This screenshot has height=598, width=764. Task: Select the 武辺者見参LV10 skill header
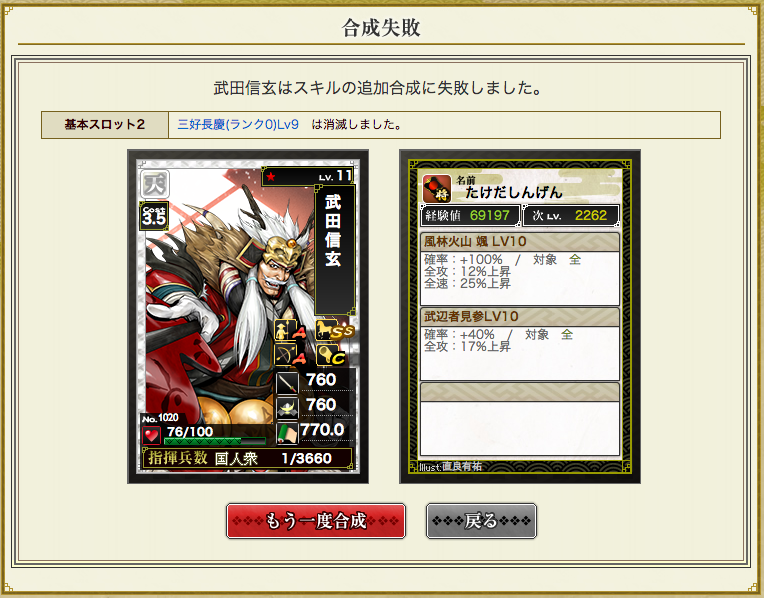pyautogui.click(x=520, y=317)
